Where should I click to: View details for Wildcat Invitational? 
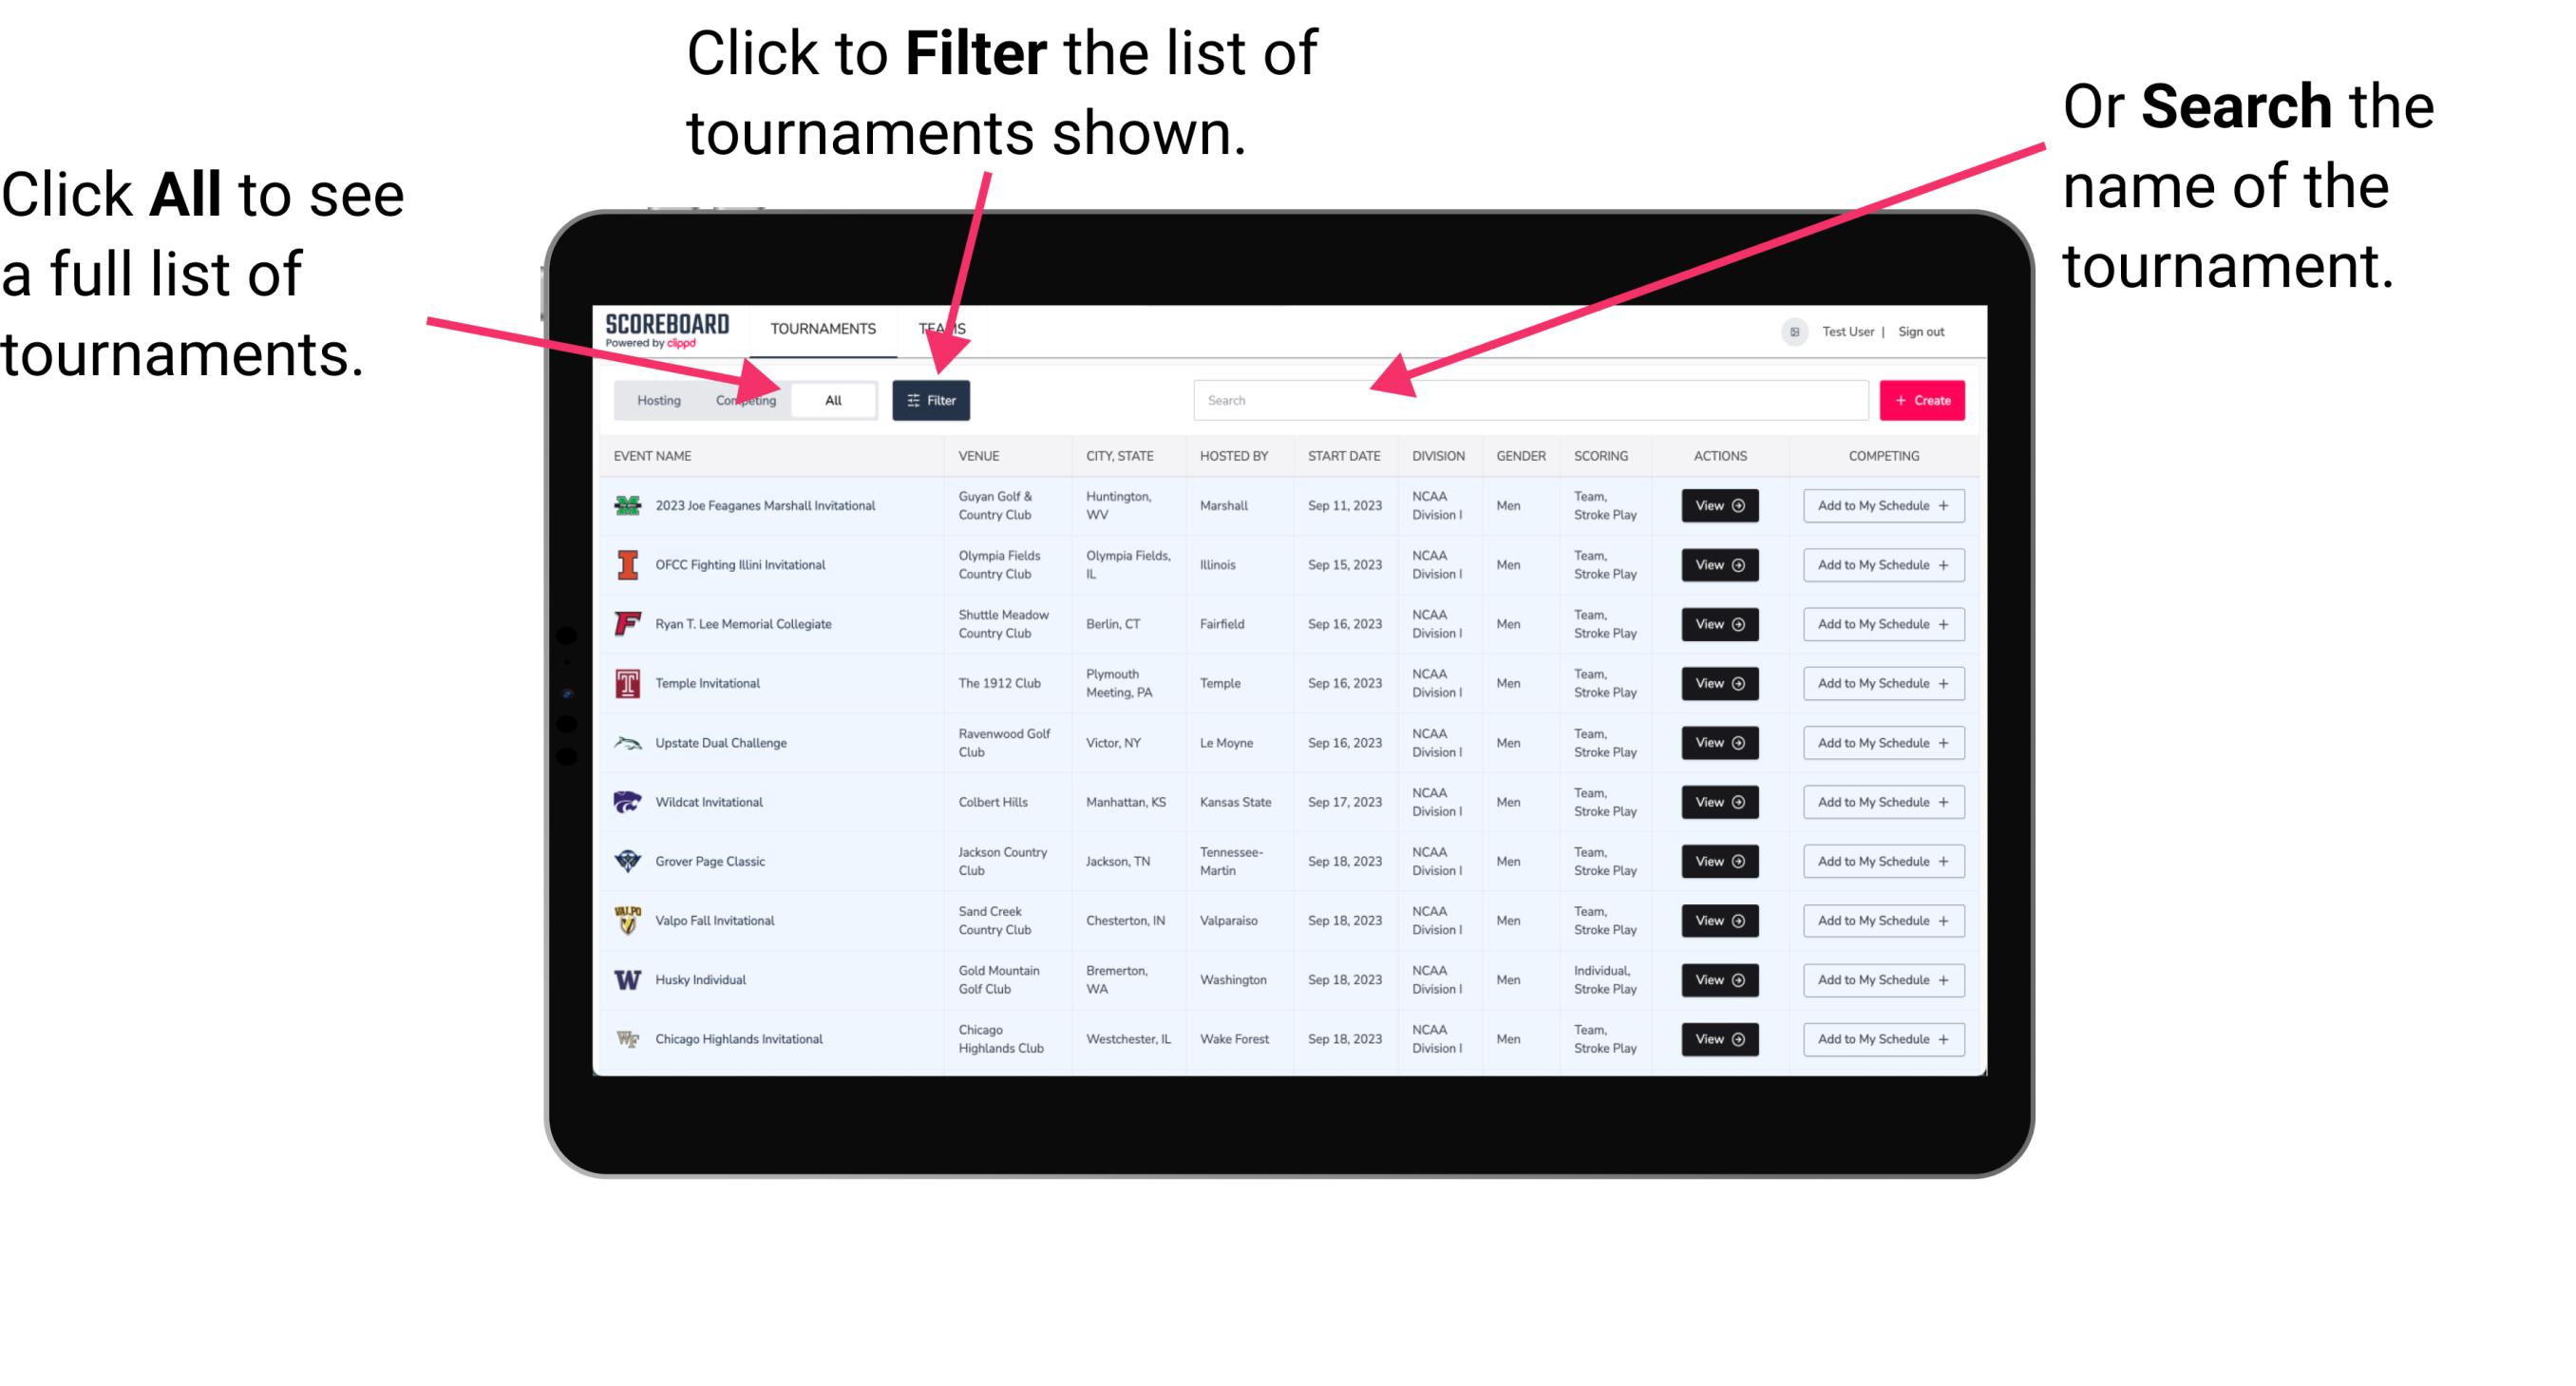[x=1719, y=802]
